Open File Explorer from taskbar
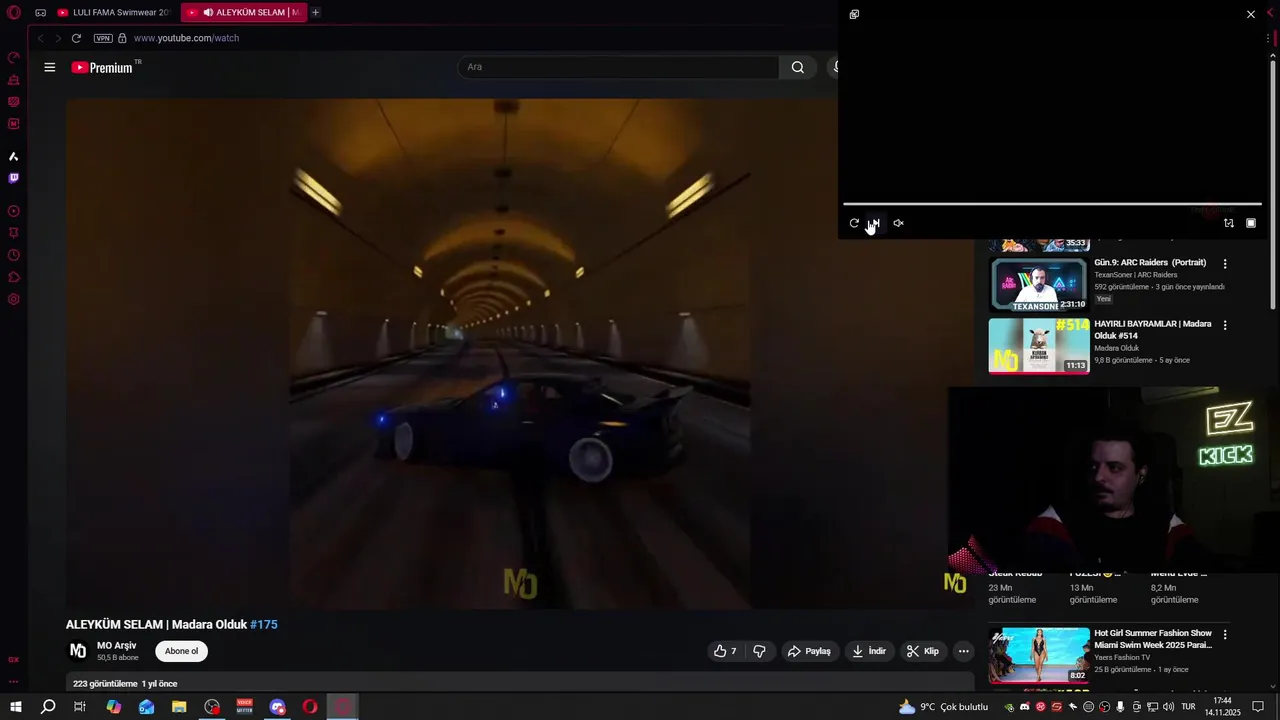 [x=179, y=707]
